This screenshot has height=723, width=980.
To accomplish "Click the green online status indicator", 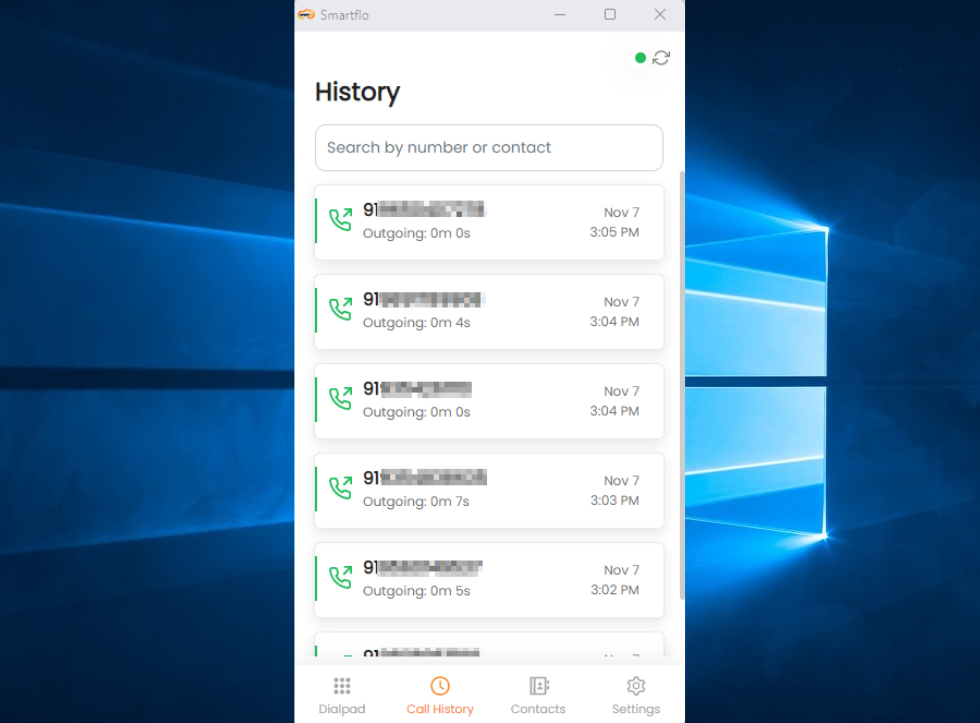I will [x=640, y=58].
